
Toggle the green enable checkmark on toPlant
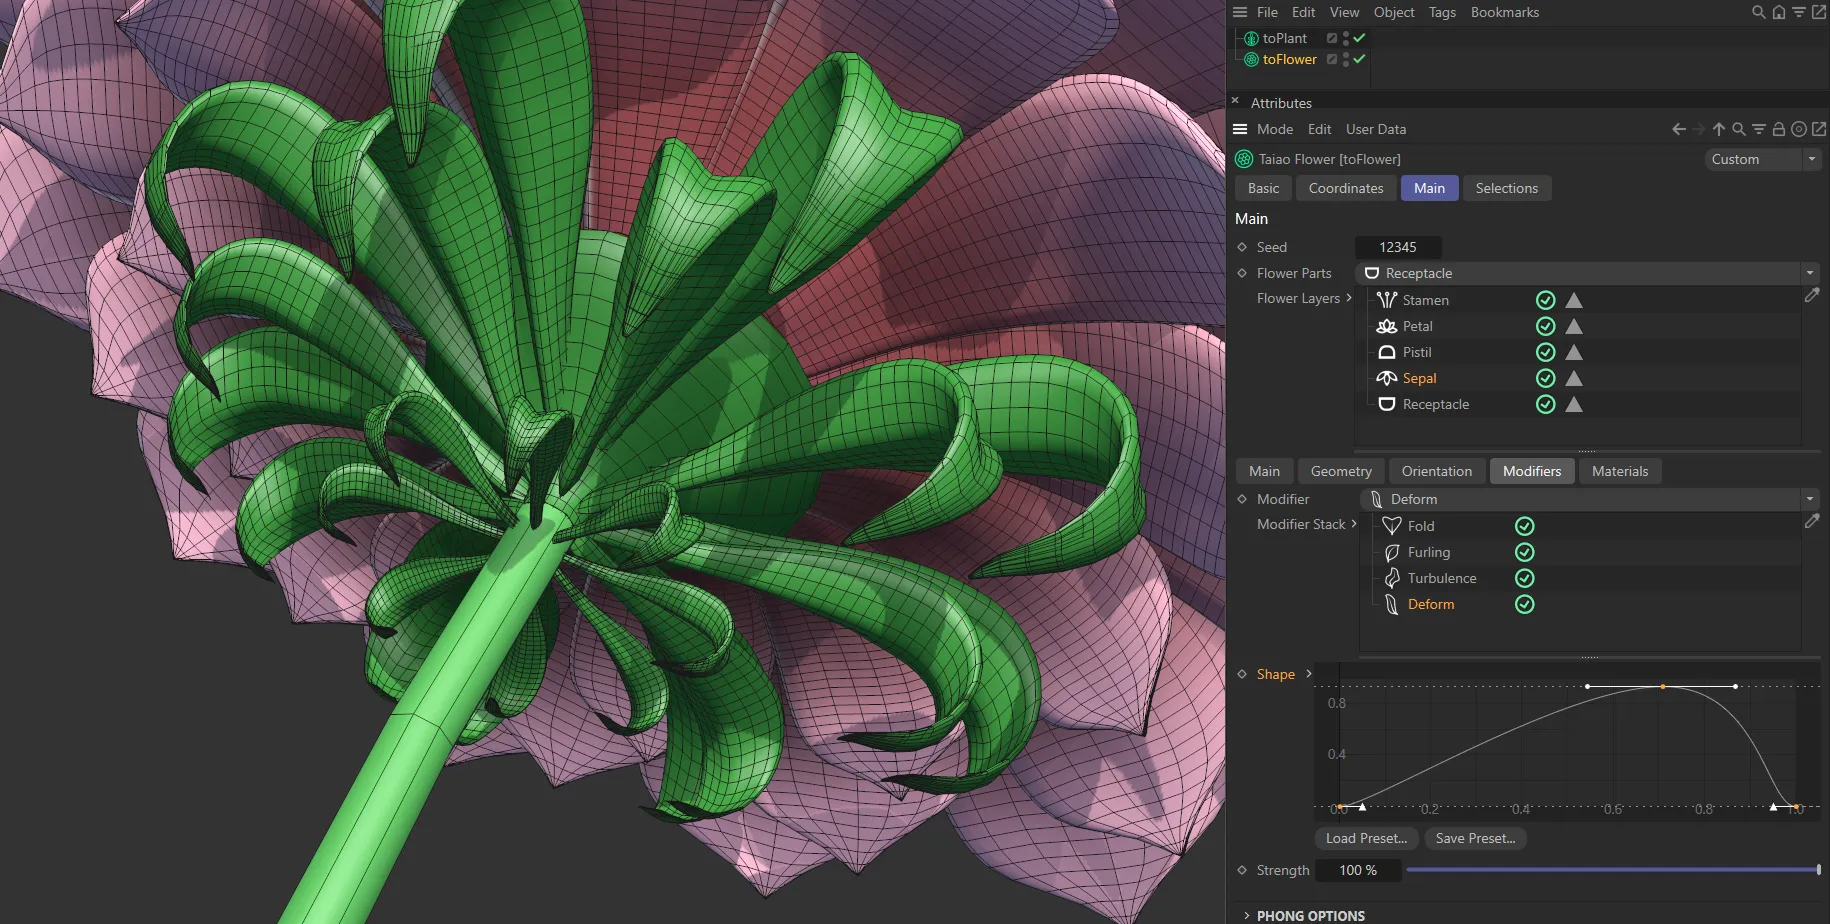click(1359, 37)
